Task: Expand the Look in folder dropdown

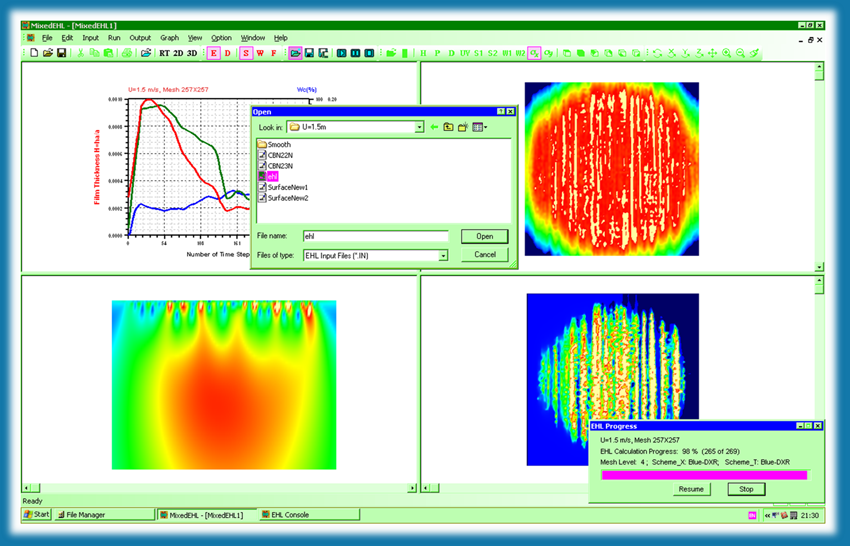Action: [419, 127]
